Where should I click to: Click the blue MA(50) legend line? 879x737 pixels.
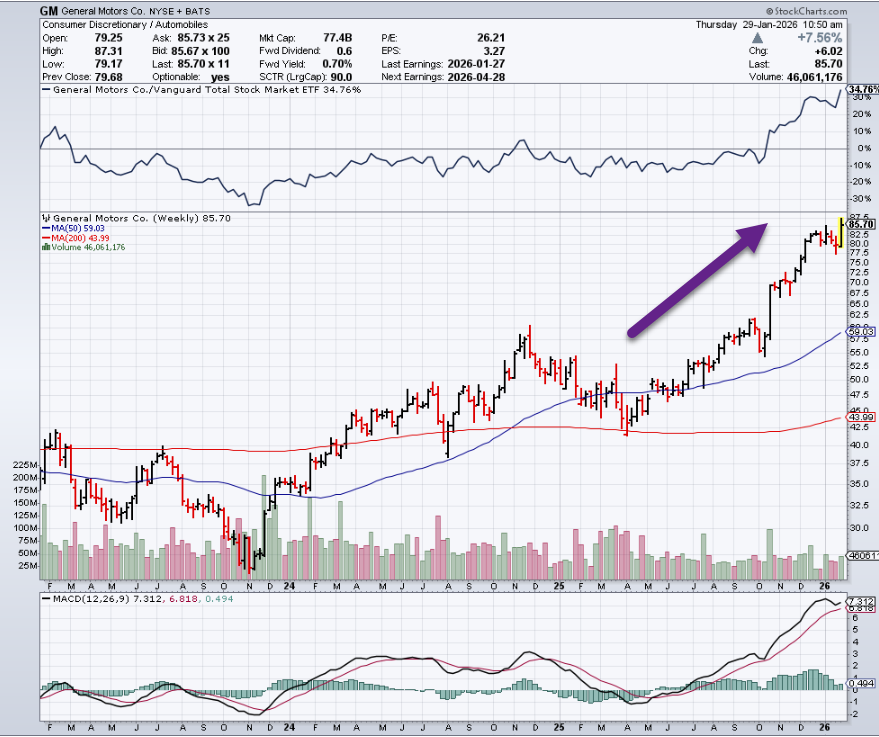click(44, 227)
